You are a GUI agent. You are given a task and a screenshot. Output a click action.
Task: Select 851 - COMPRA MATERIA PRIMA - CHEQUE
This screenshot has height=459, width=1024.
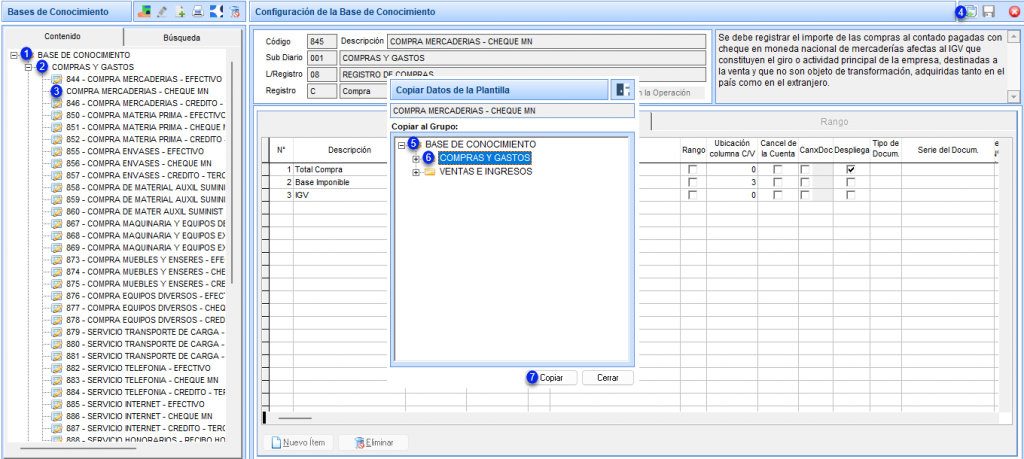tap(145, 127)
